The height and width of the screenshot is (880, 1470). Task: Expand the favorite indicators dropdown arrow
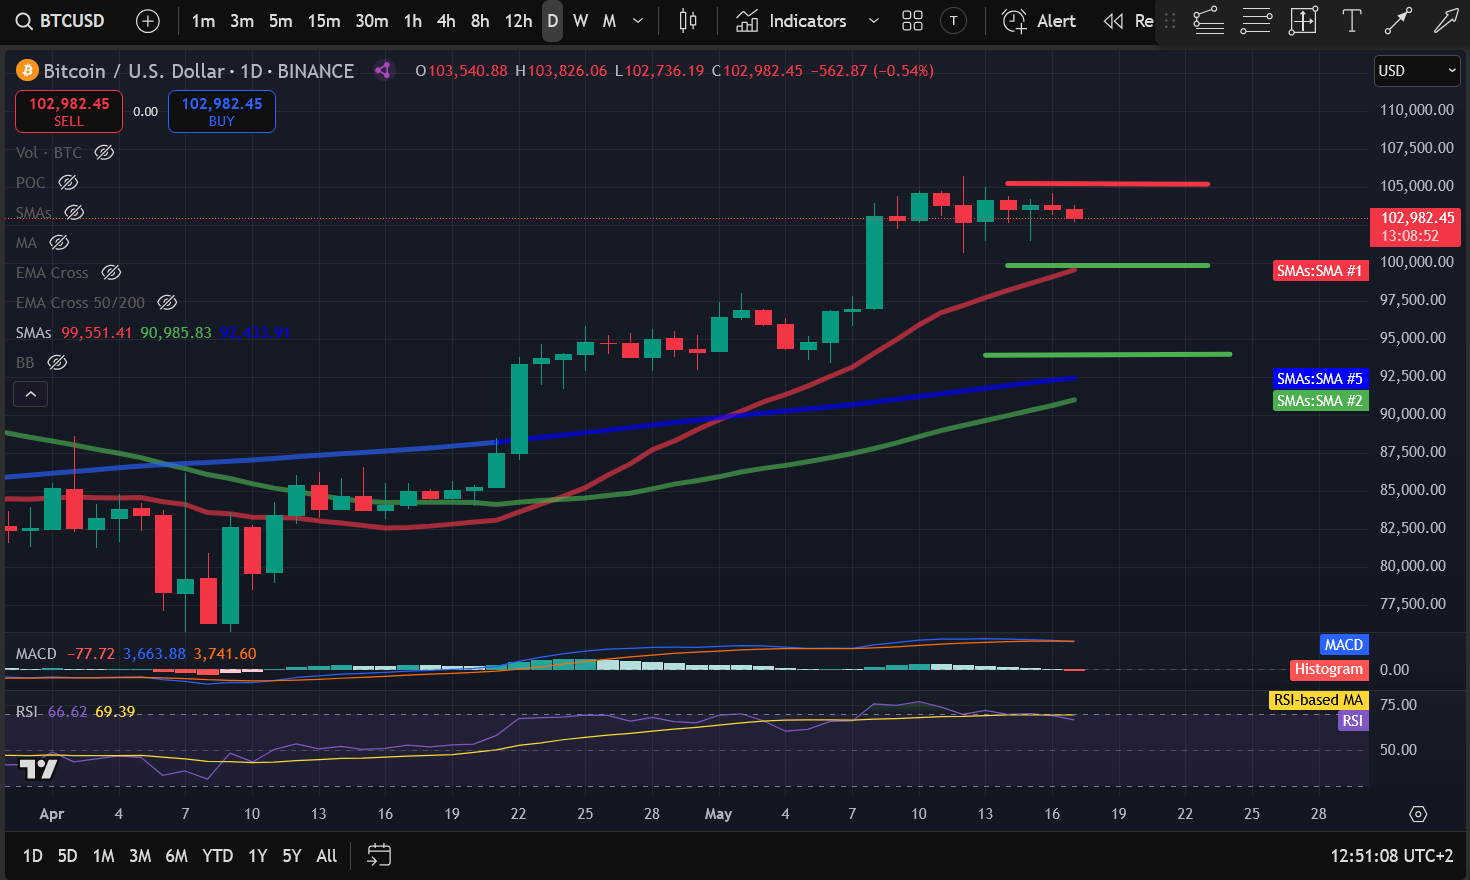tap(873, 21)
